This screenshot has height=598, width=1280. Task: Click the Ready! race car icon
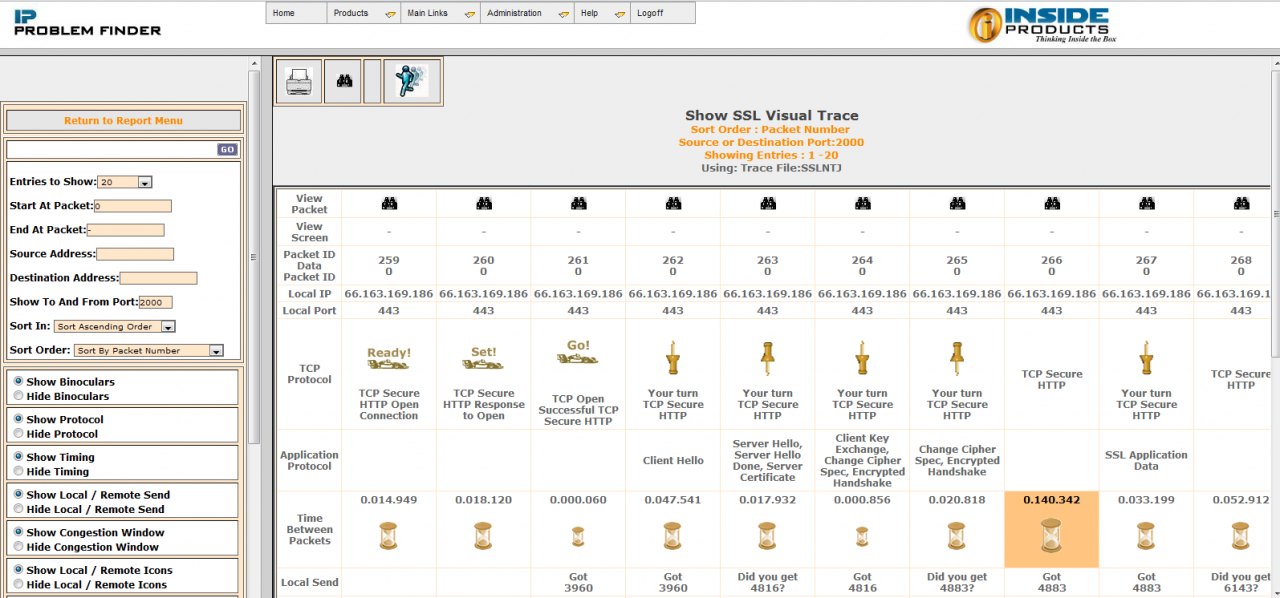[389, 358]
